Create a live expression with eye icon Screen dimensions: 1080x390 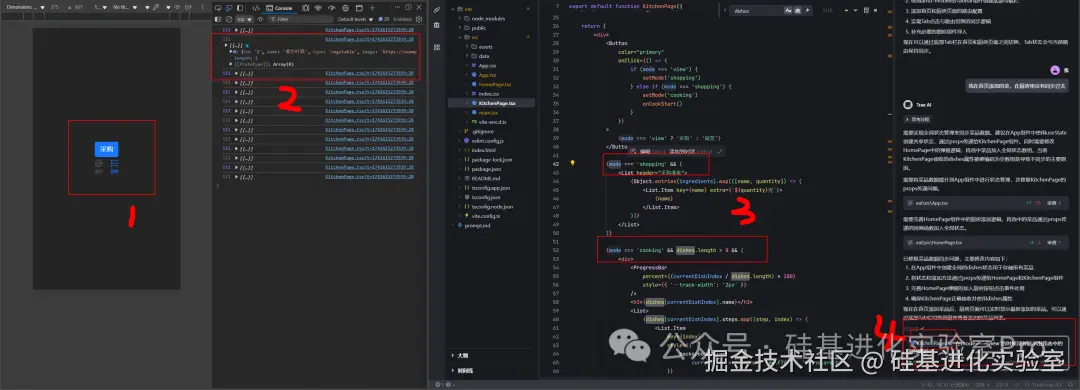pyautogui.click(x=260, y=19)
